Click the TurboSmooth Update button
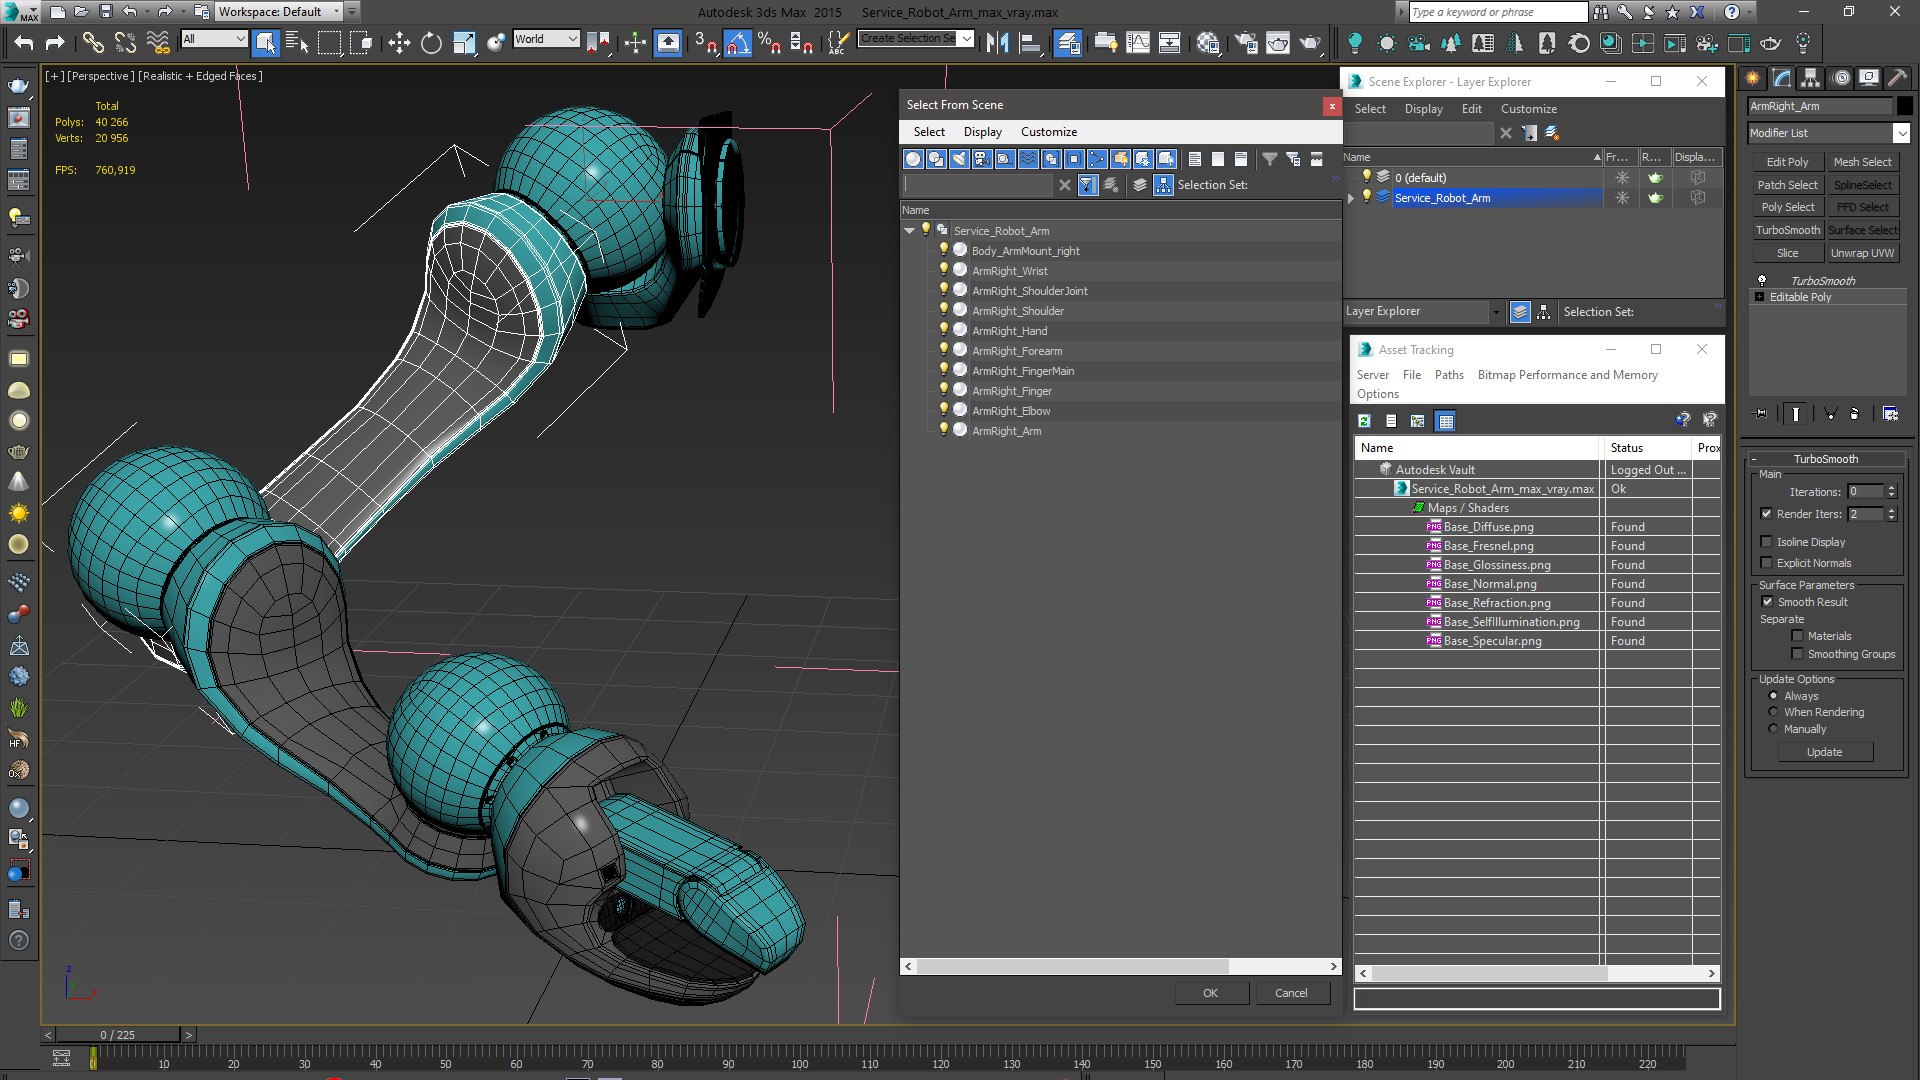This screenshot has height=1080, width=1920. click(1824, 752)
